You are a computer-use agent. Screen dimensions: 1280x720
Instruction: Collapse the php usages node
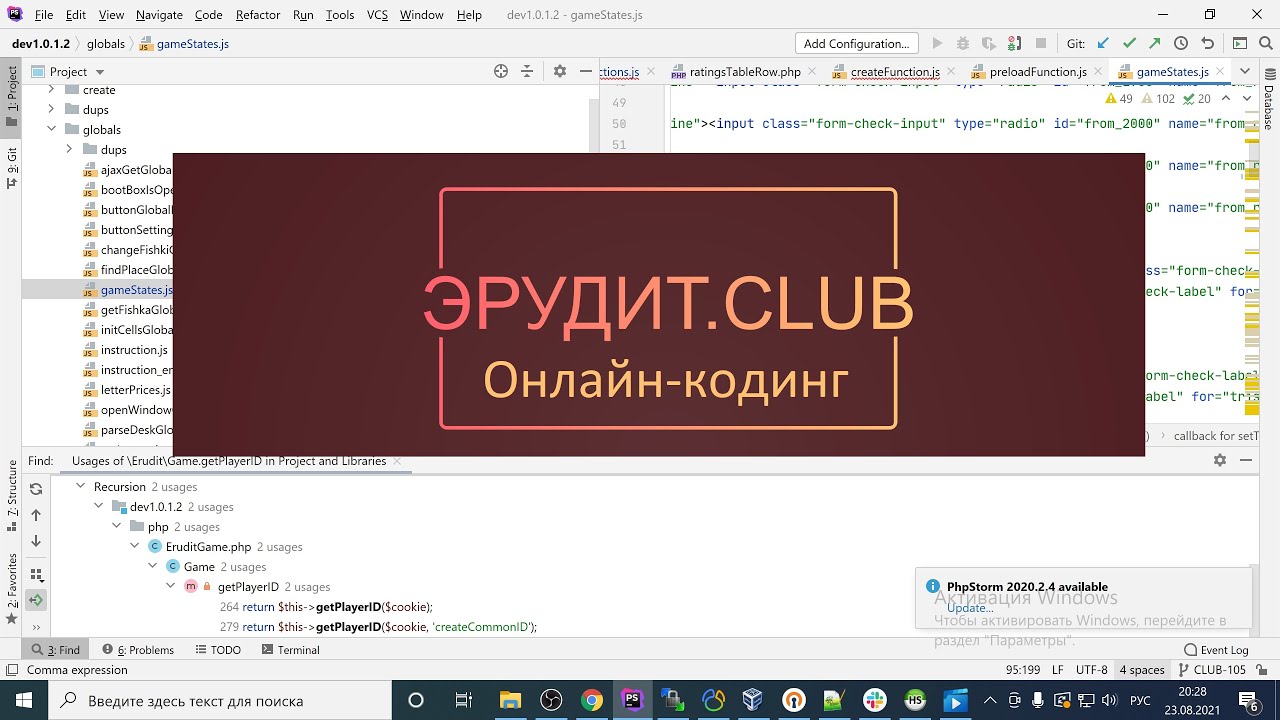click(x=117, y=527)
